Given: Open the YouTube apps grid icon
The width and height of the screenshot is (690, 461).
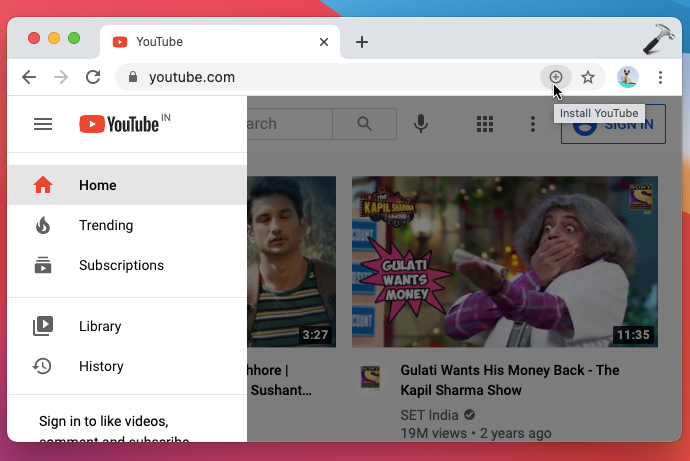Looking at the screenshot, I should (485, 124).
